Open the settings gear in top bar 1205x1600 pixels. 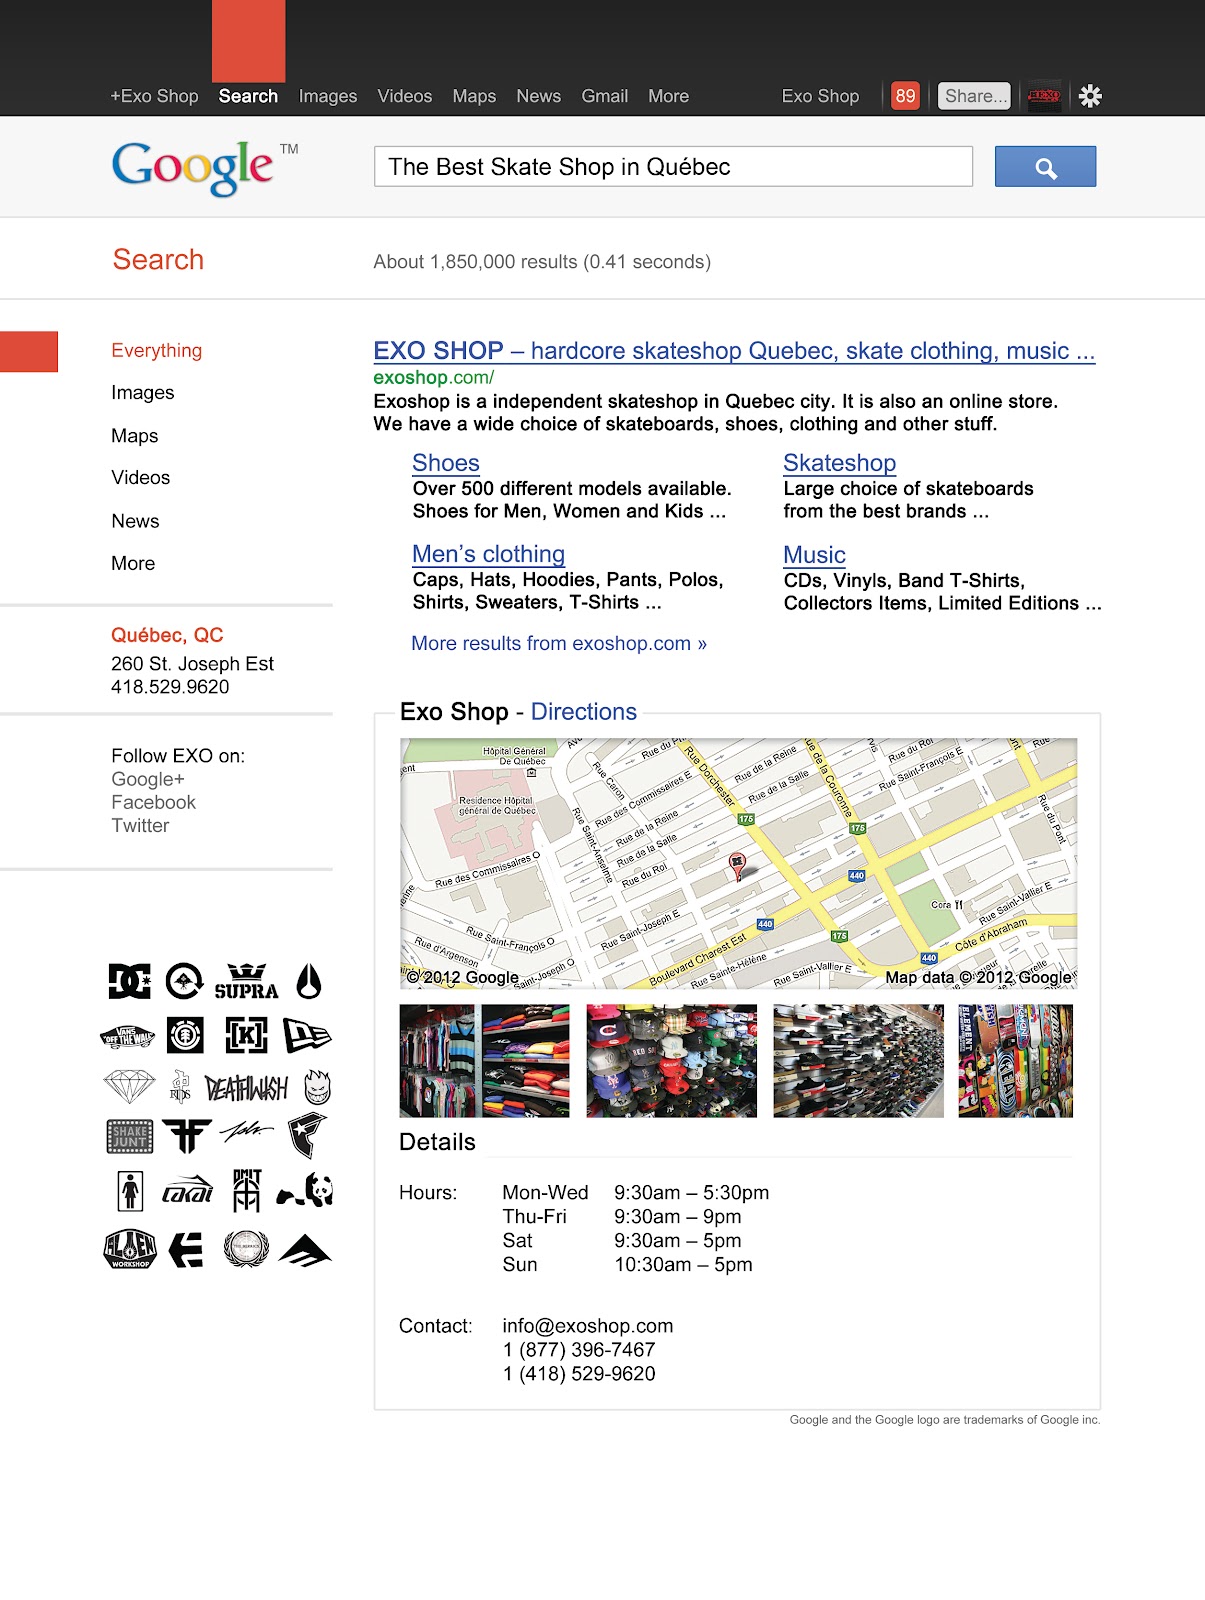tap(1091, 96)
